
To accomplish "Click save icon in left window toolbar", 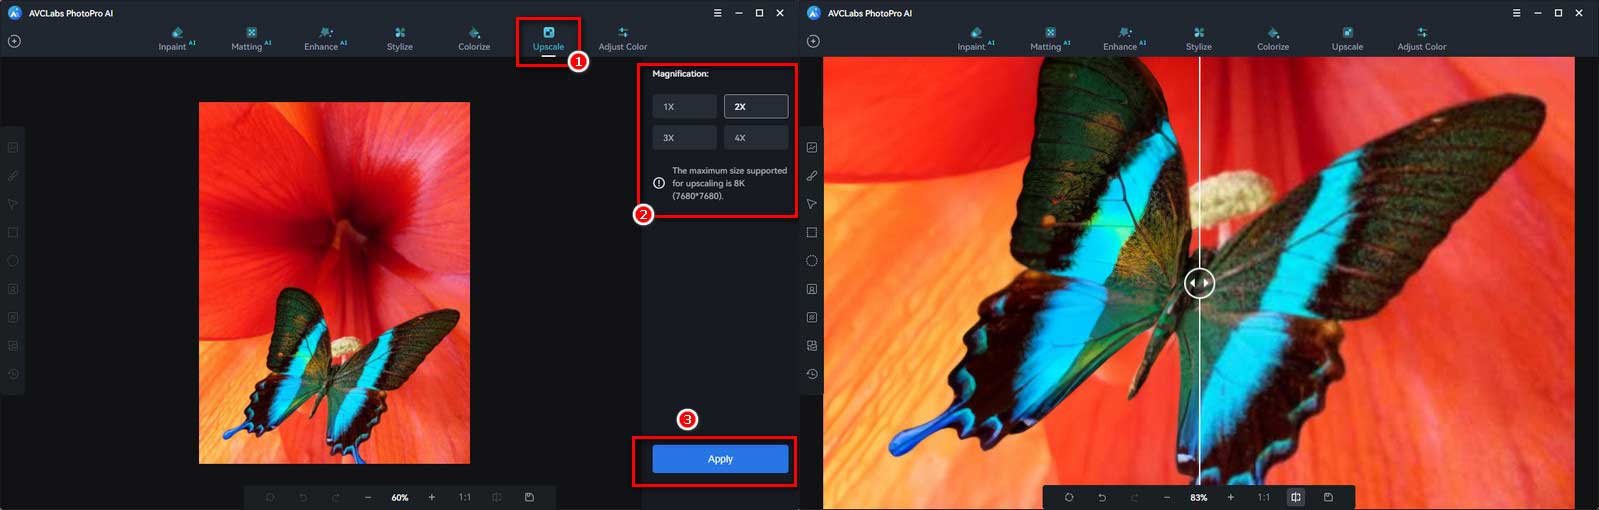I will (529, 497).
